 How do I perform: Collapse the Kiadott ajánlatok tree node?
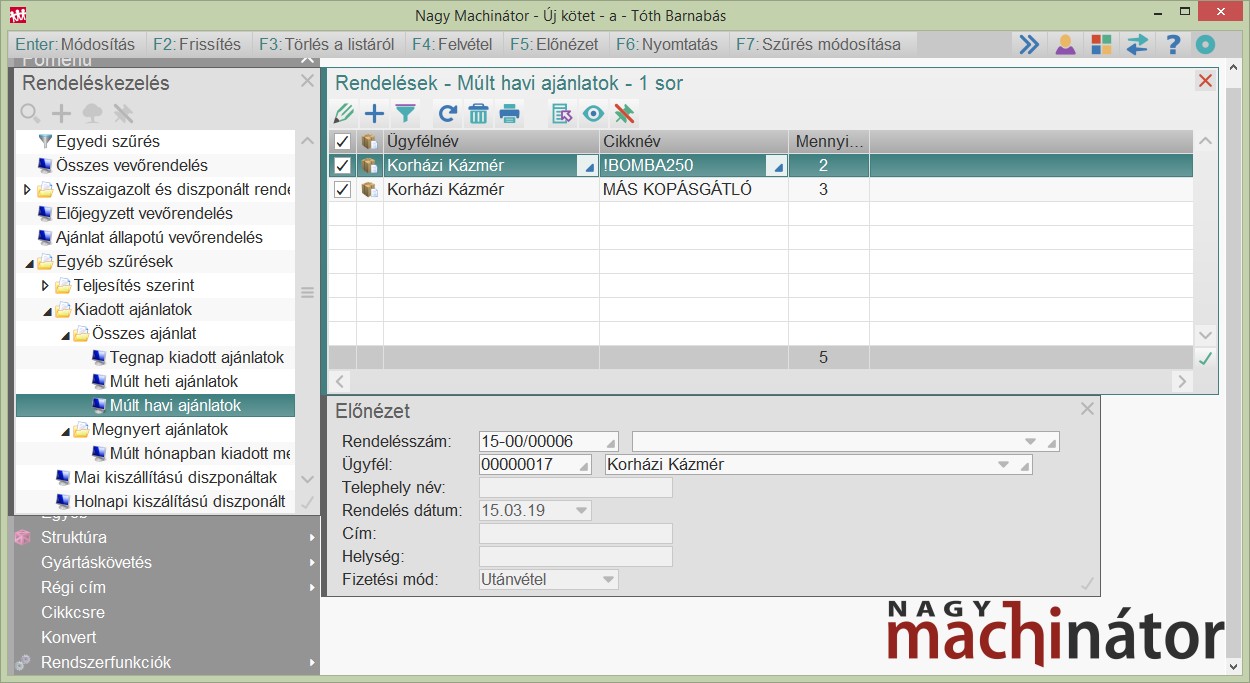click(45, 311)
